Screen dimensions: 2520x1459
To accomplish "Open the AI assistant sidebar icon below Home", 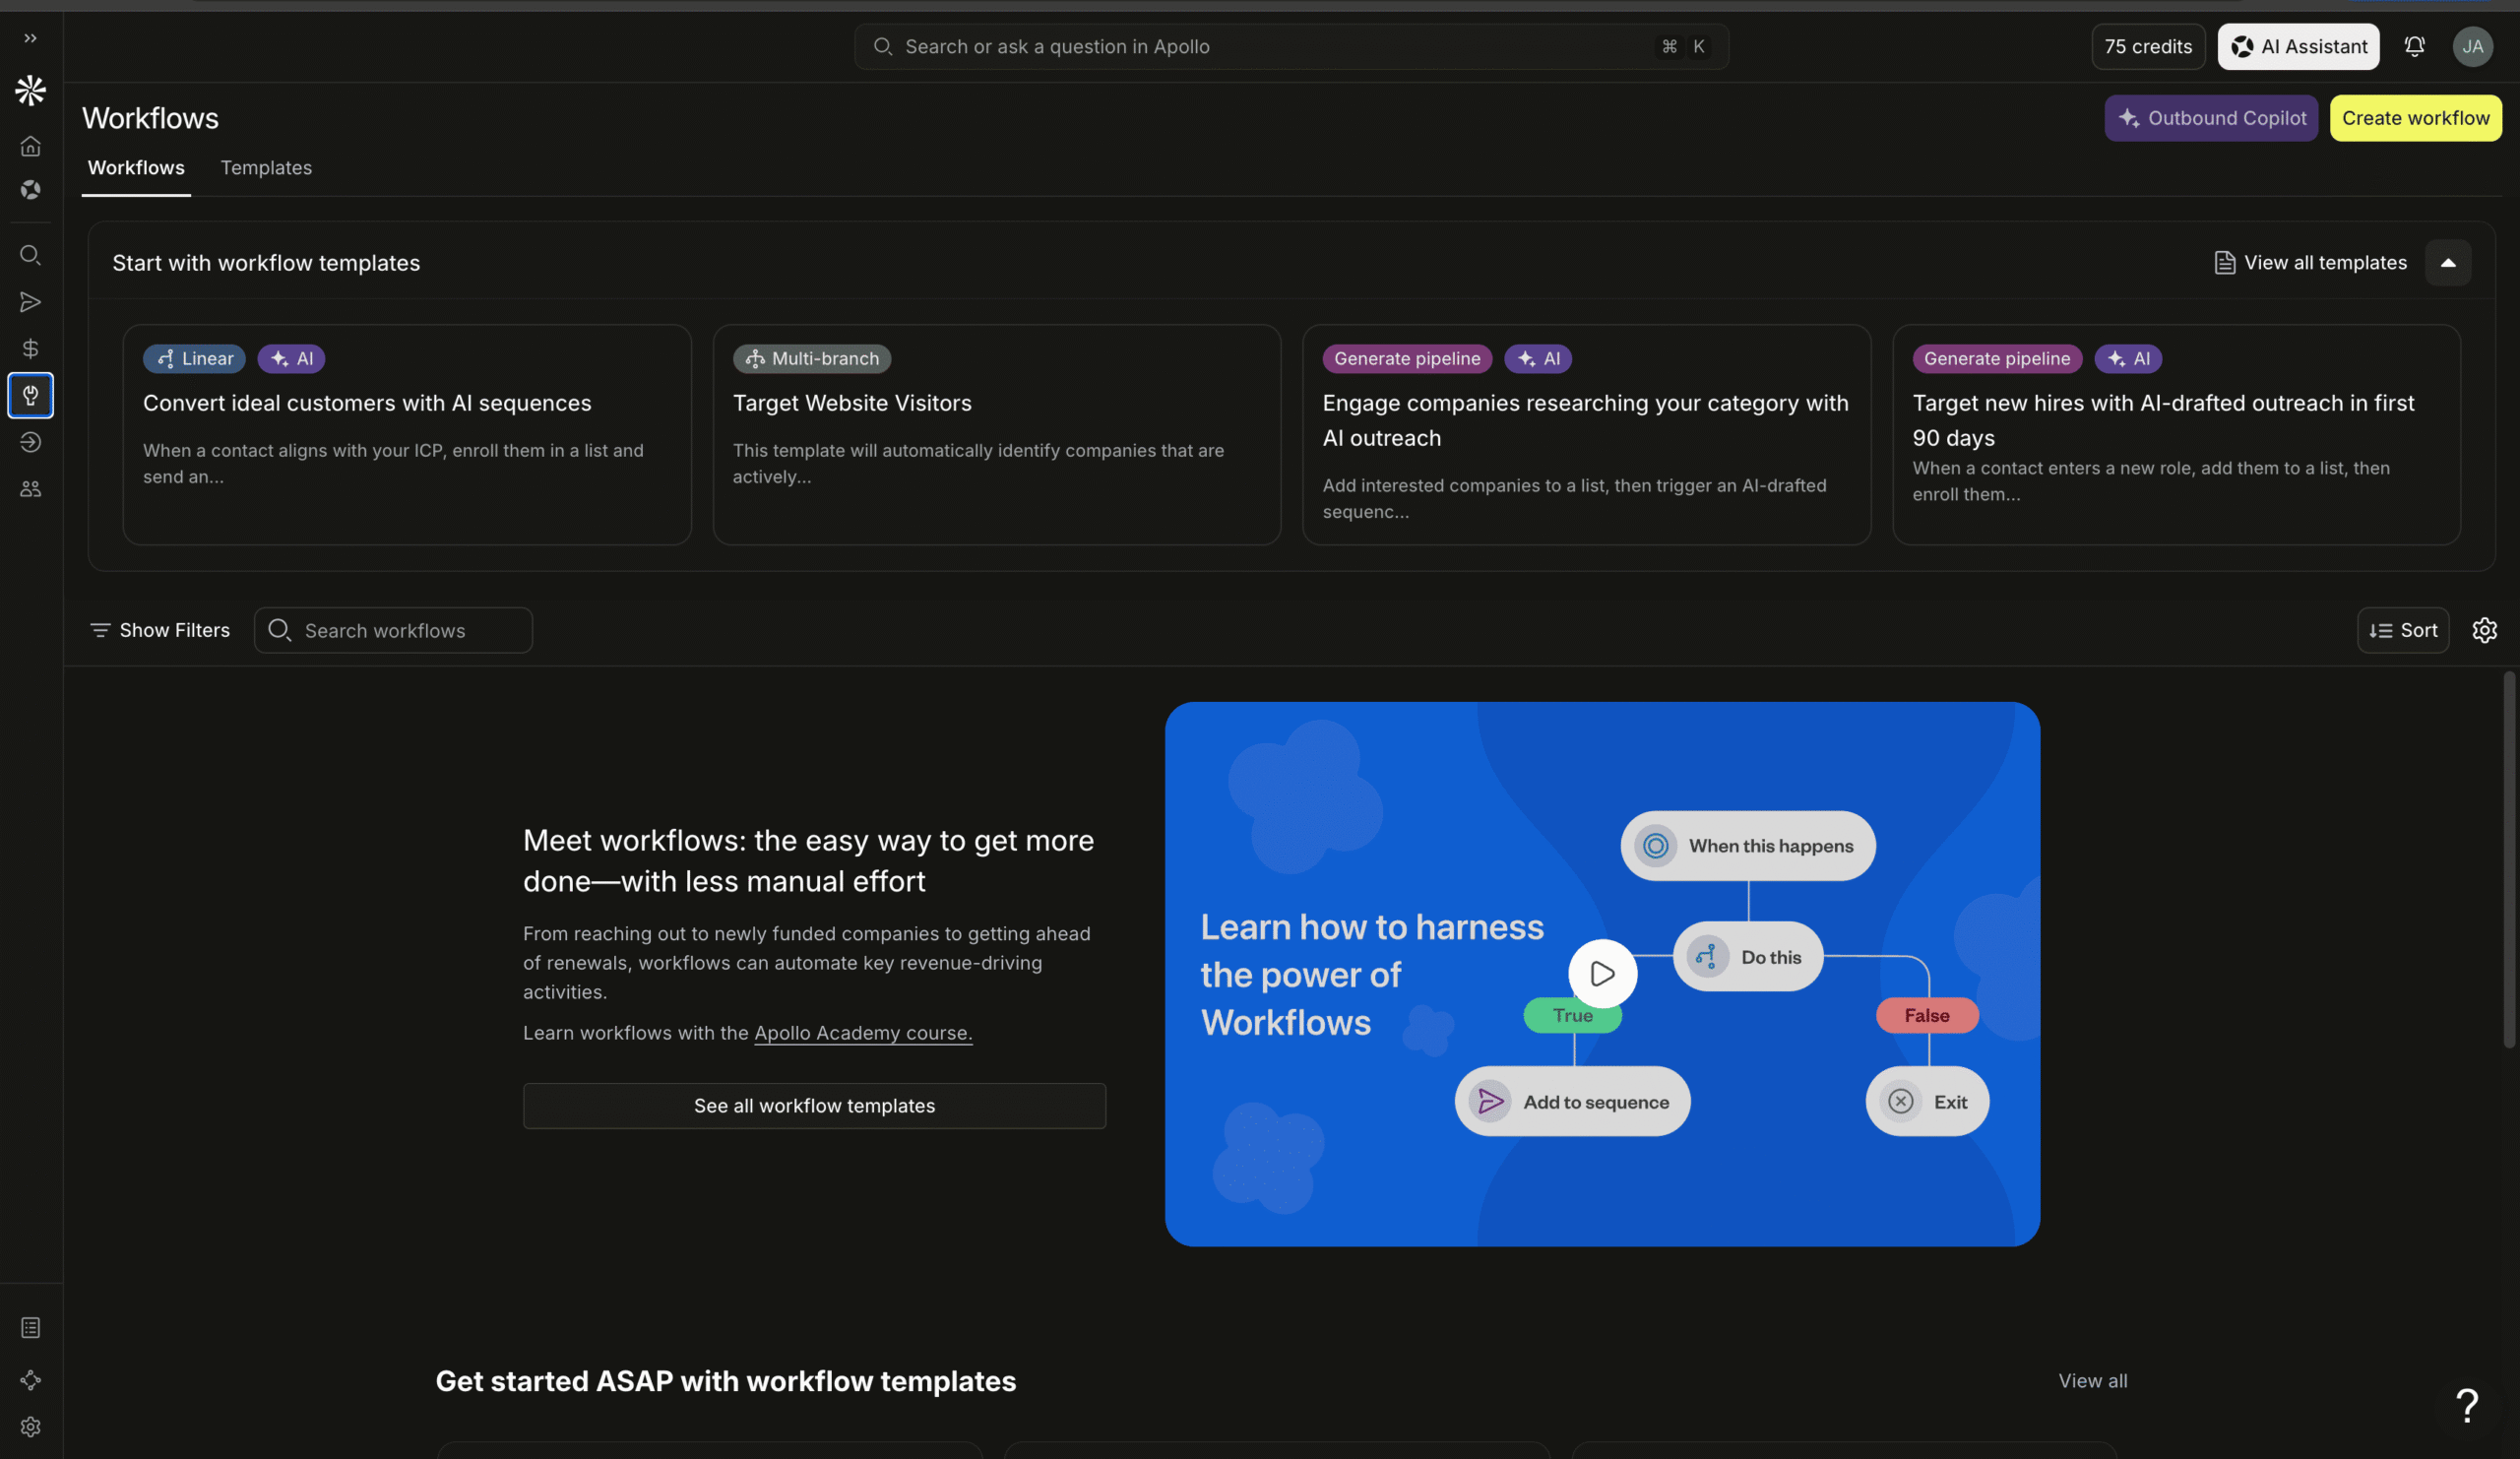I will point(31,190).
